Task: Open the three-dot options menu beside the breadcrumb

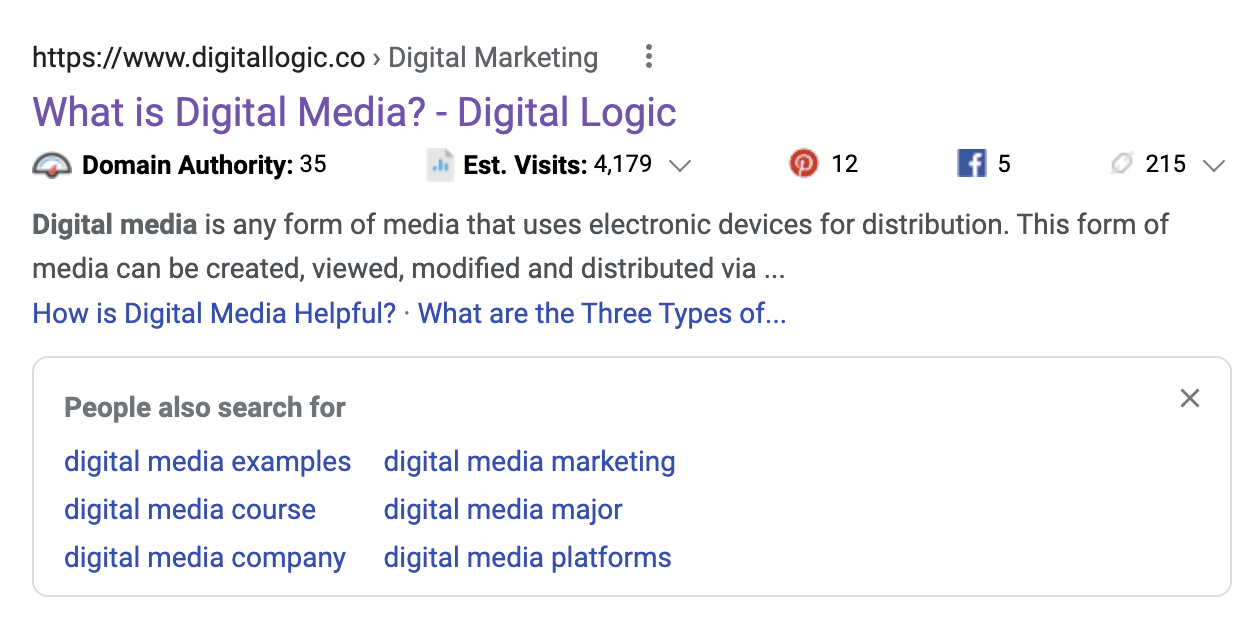Action: point(648,57)
